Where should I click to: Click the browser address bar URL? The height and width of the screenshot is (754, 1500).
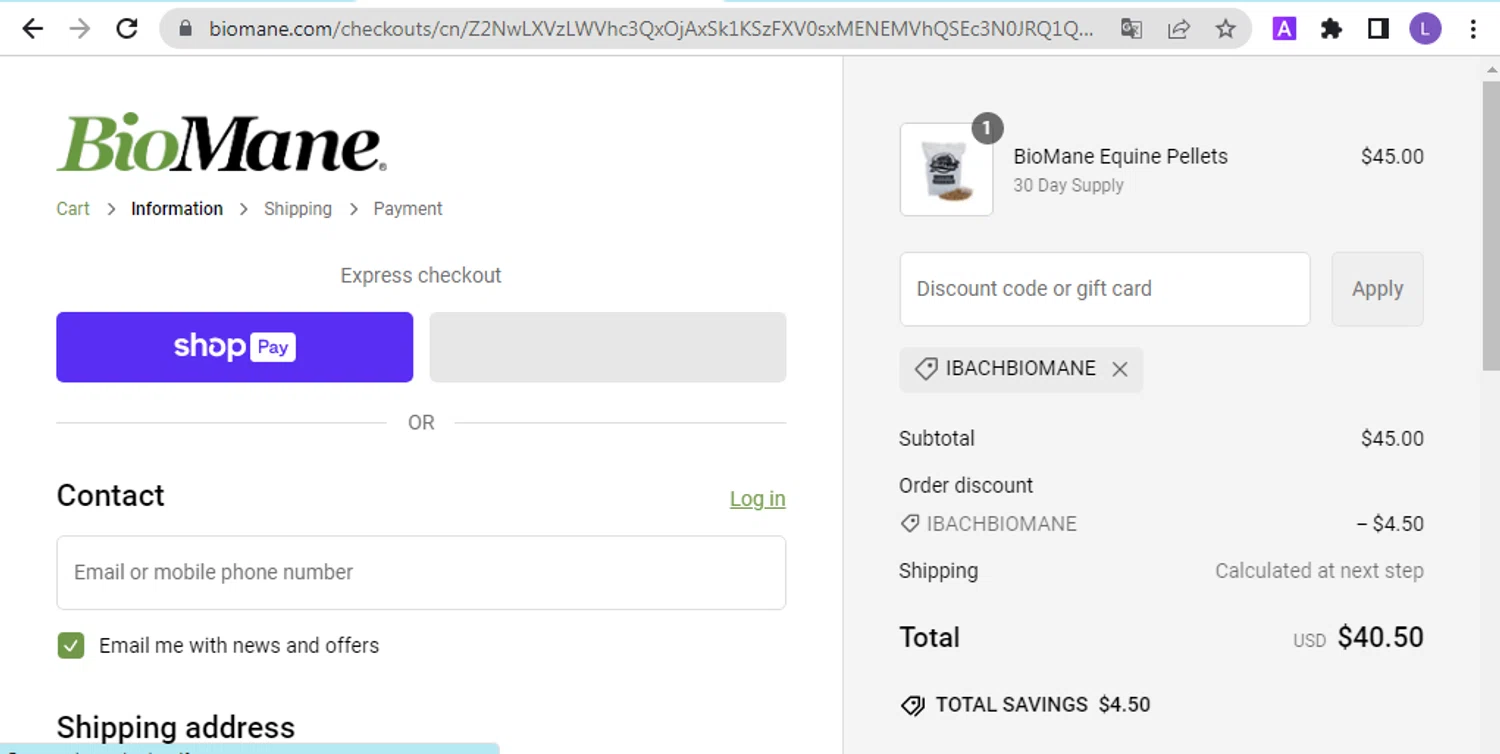click(x=650, y=29)
